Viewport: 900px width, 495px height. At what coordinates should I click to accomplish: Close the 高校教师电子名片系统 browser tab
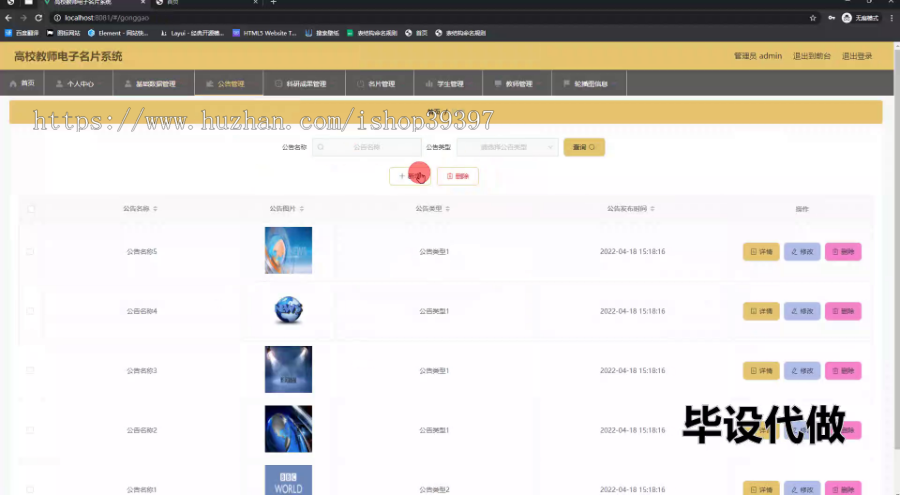143,2
